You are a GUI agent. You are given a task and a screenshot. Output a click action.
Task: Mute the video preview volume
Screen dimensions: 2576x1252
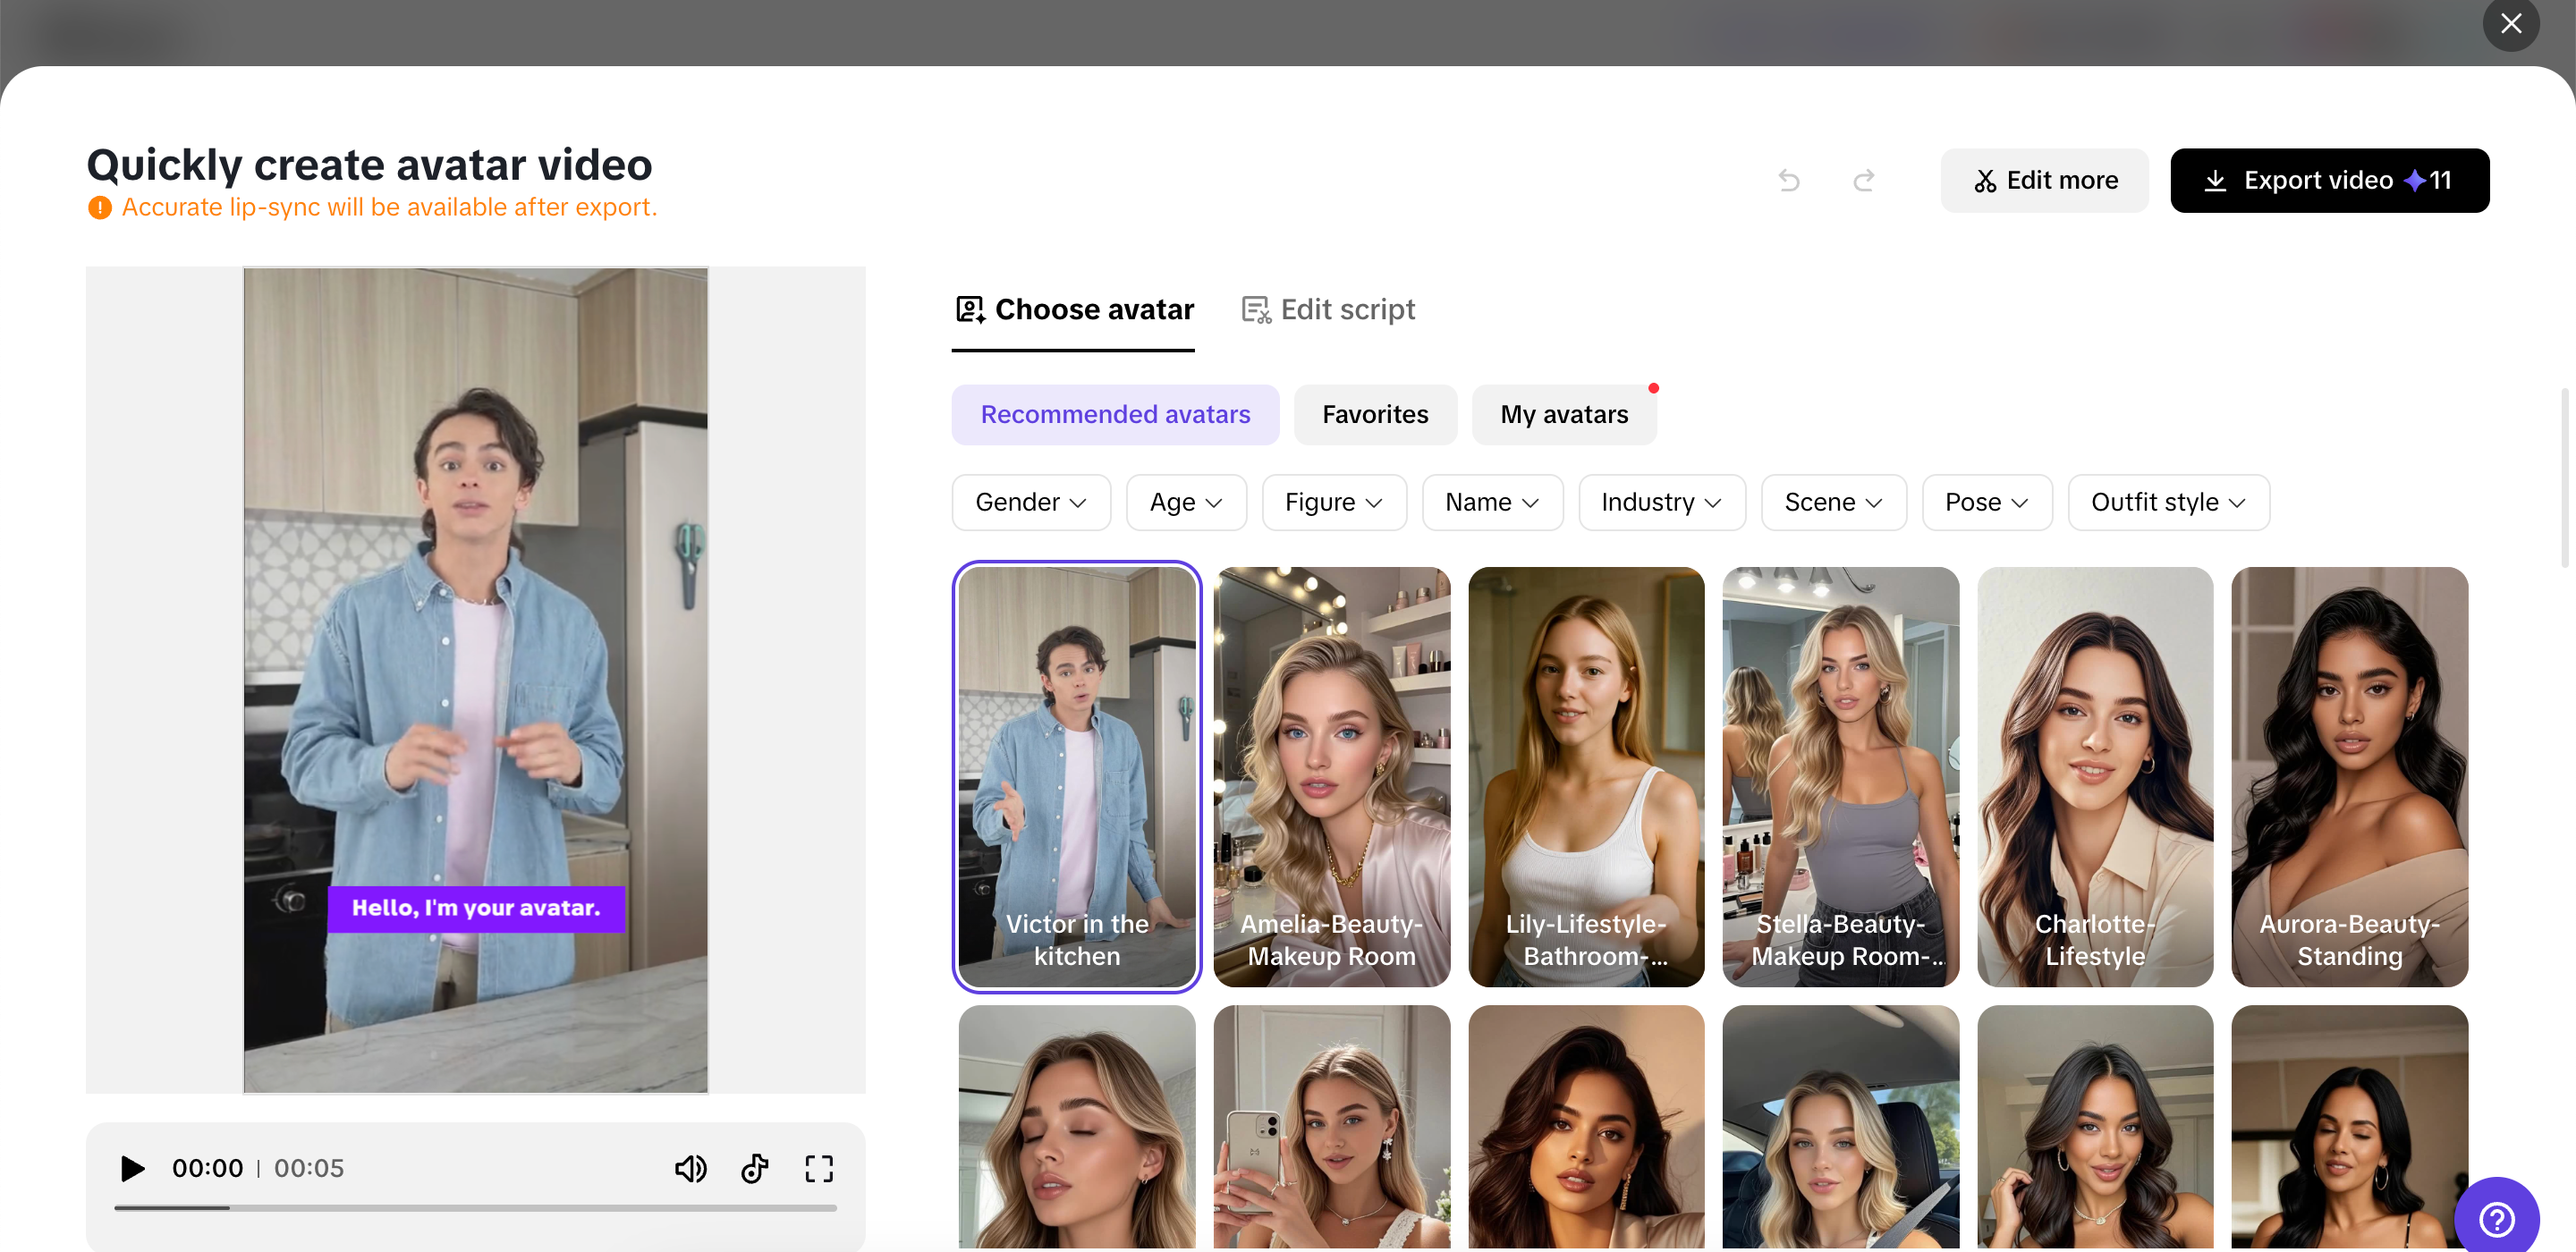(691, 1168)
